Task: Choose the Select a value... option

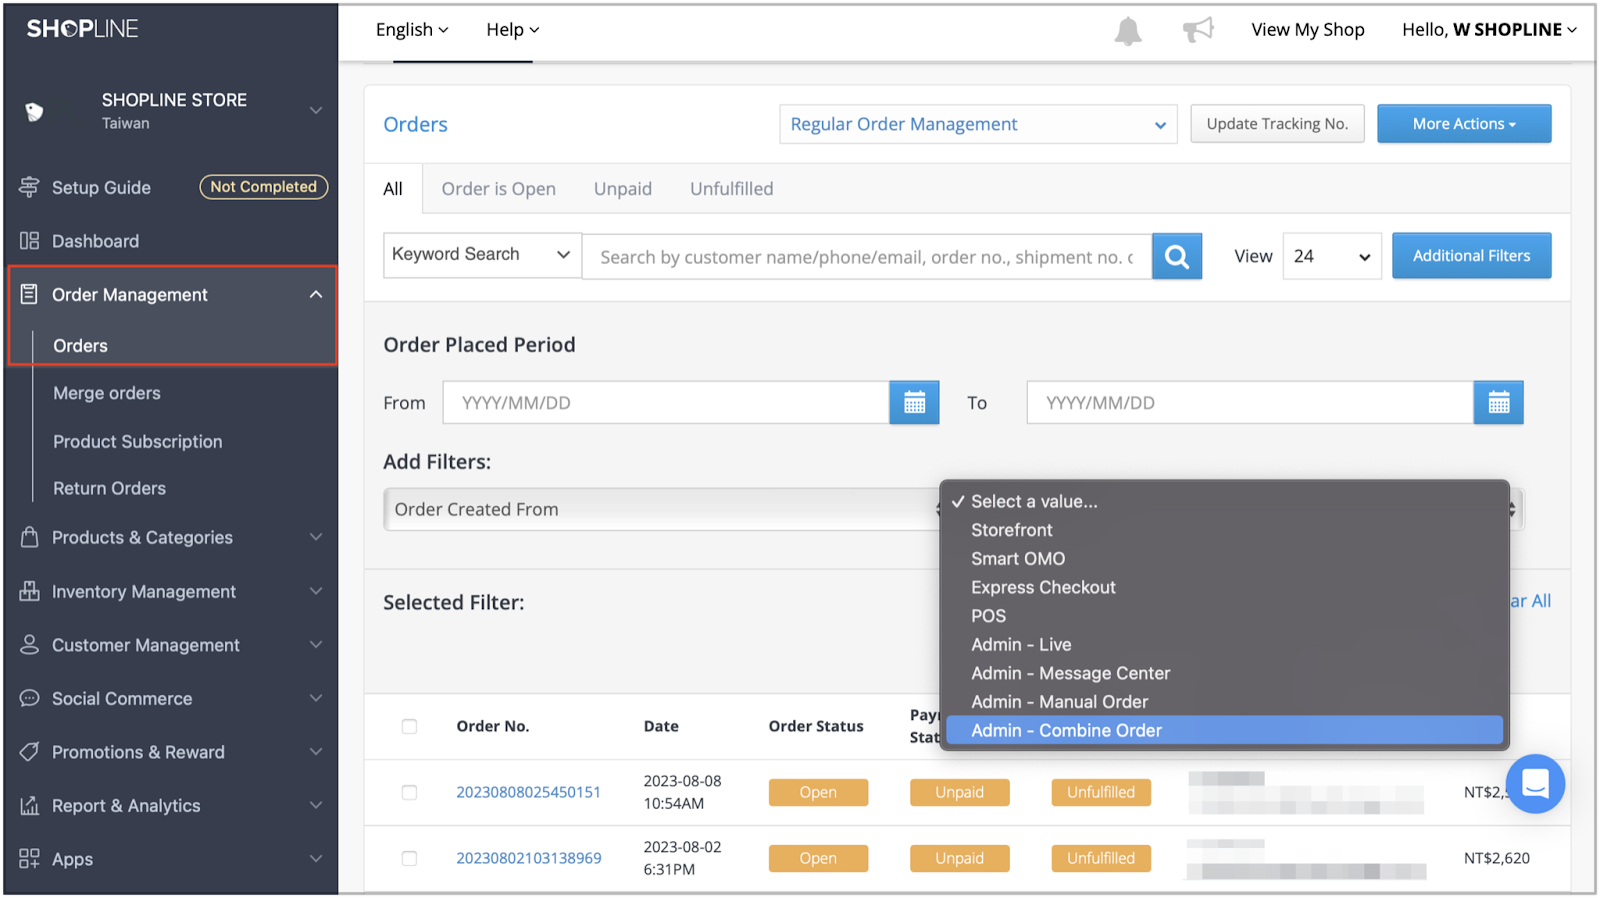Action: tap(1223, 502)
